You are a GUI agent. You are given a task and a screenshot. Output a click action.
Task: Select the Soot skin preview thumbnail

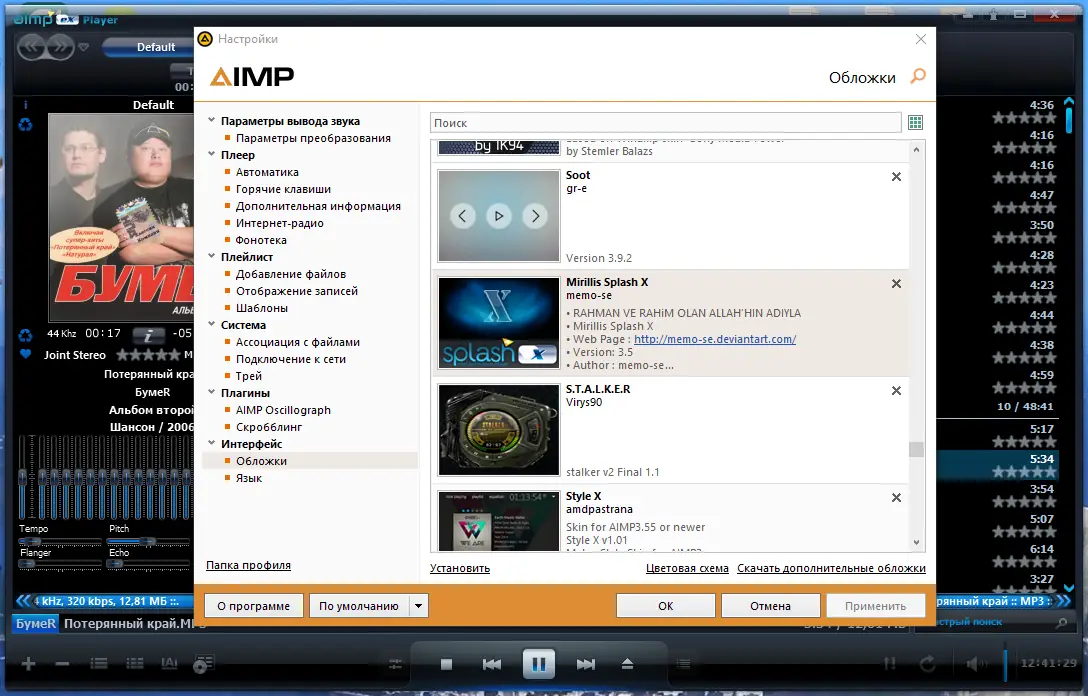pyautogui.click(x=499, y=216)
